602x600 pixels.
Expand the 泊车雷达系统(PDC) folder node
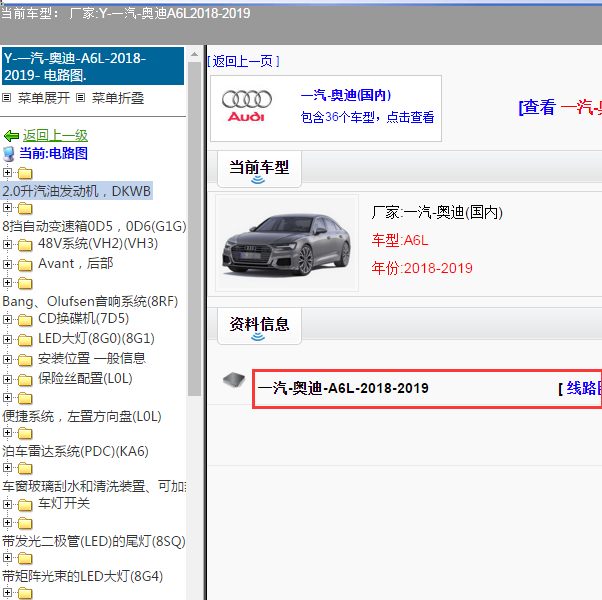7,432
